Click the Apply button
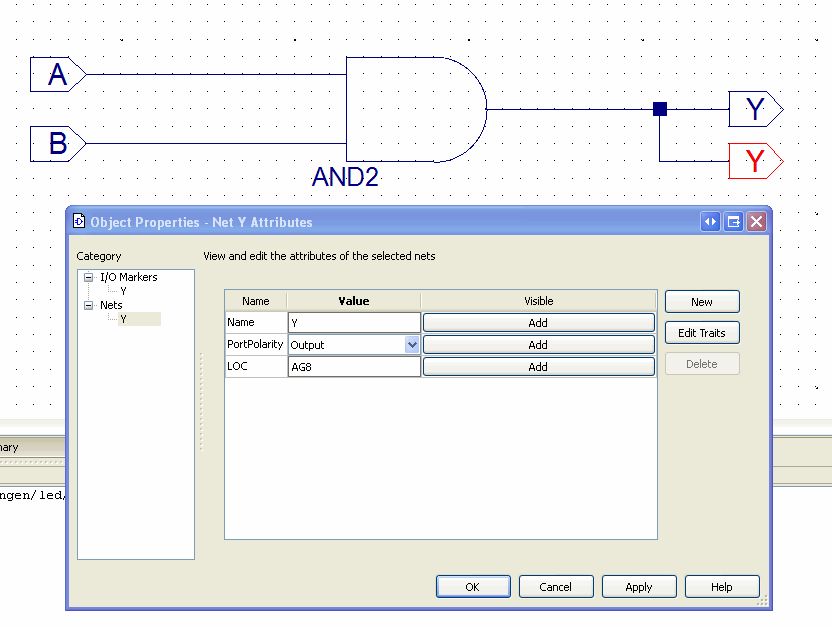832x627 pixels. coord(639,587)
